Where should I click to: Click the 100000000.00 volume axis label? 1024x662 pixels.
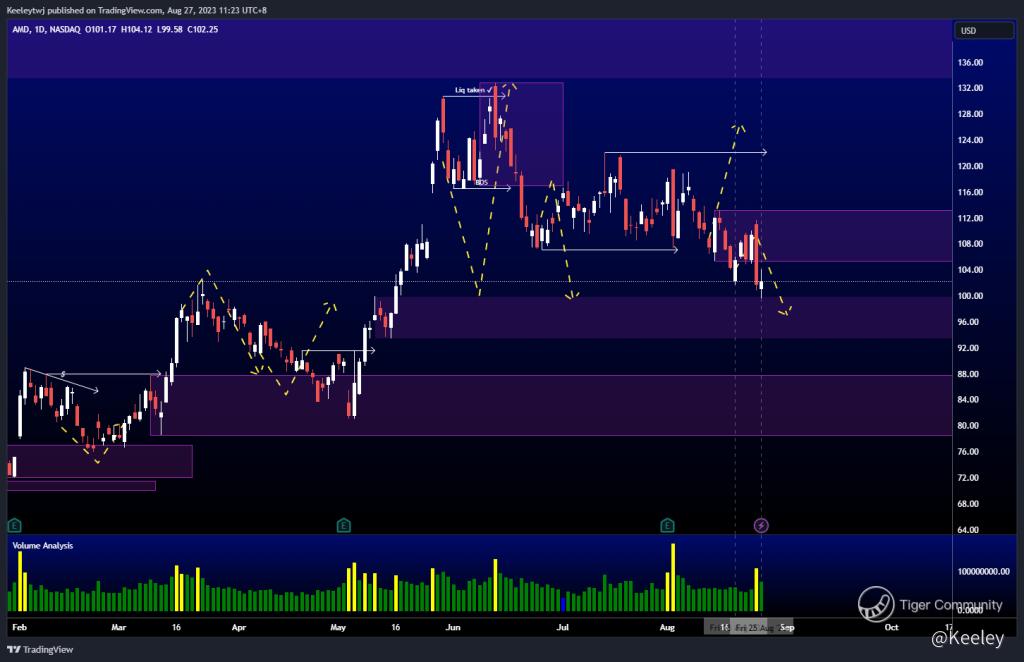984,572
